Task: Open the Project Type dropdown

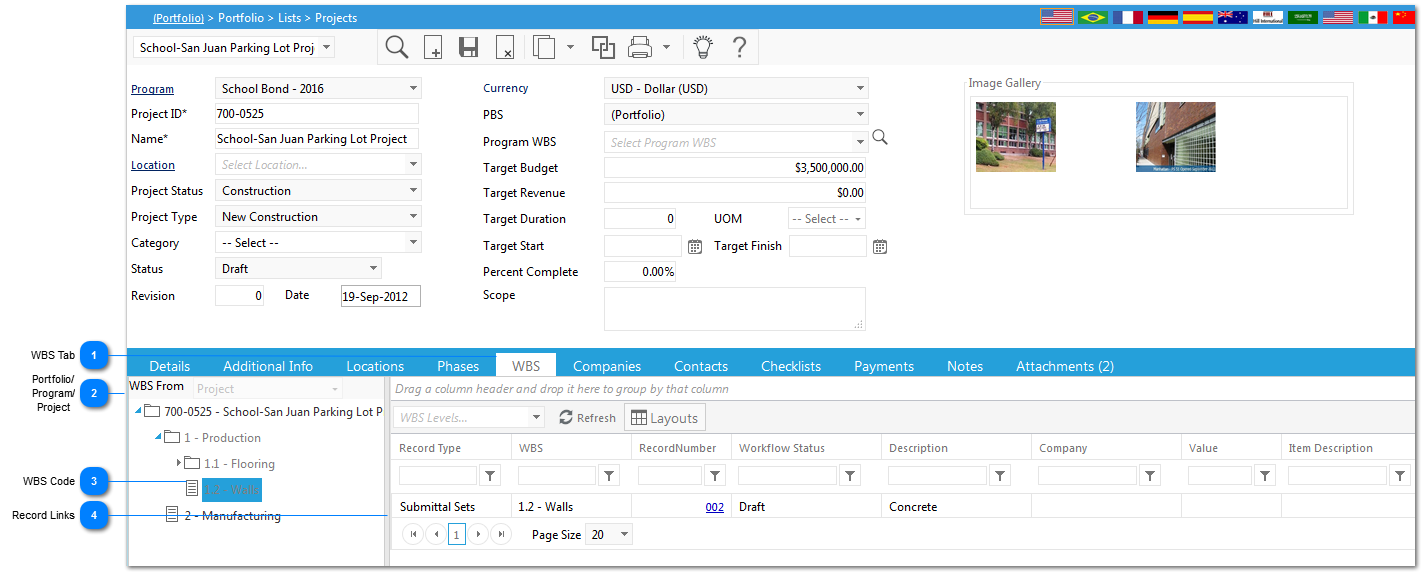Action: point(413,217)
